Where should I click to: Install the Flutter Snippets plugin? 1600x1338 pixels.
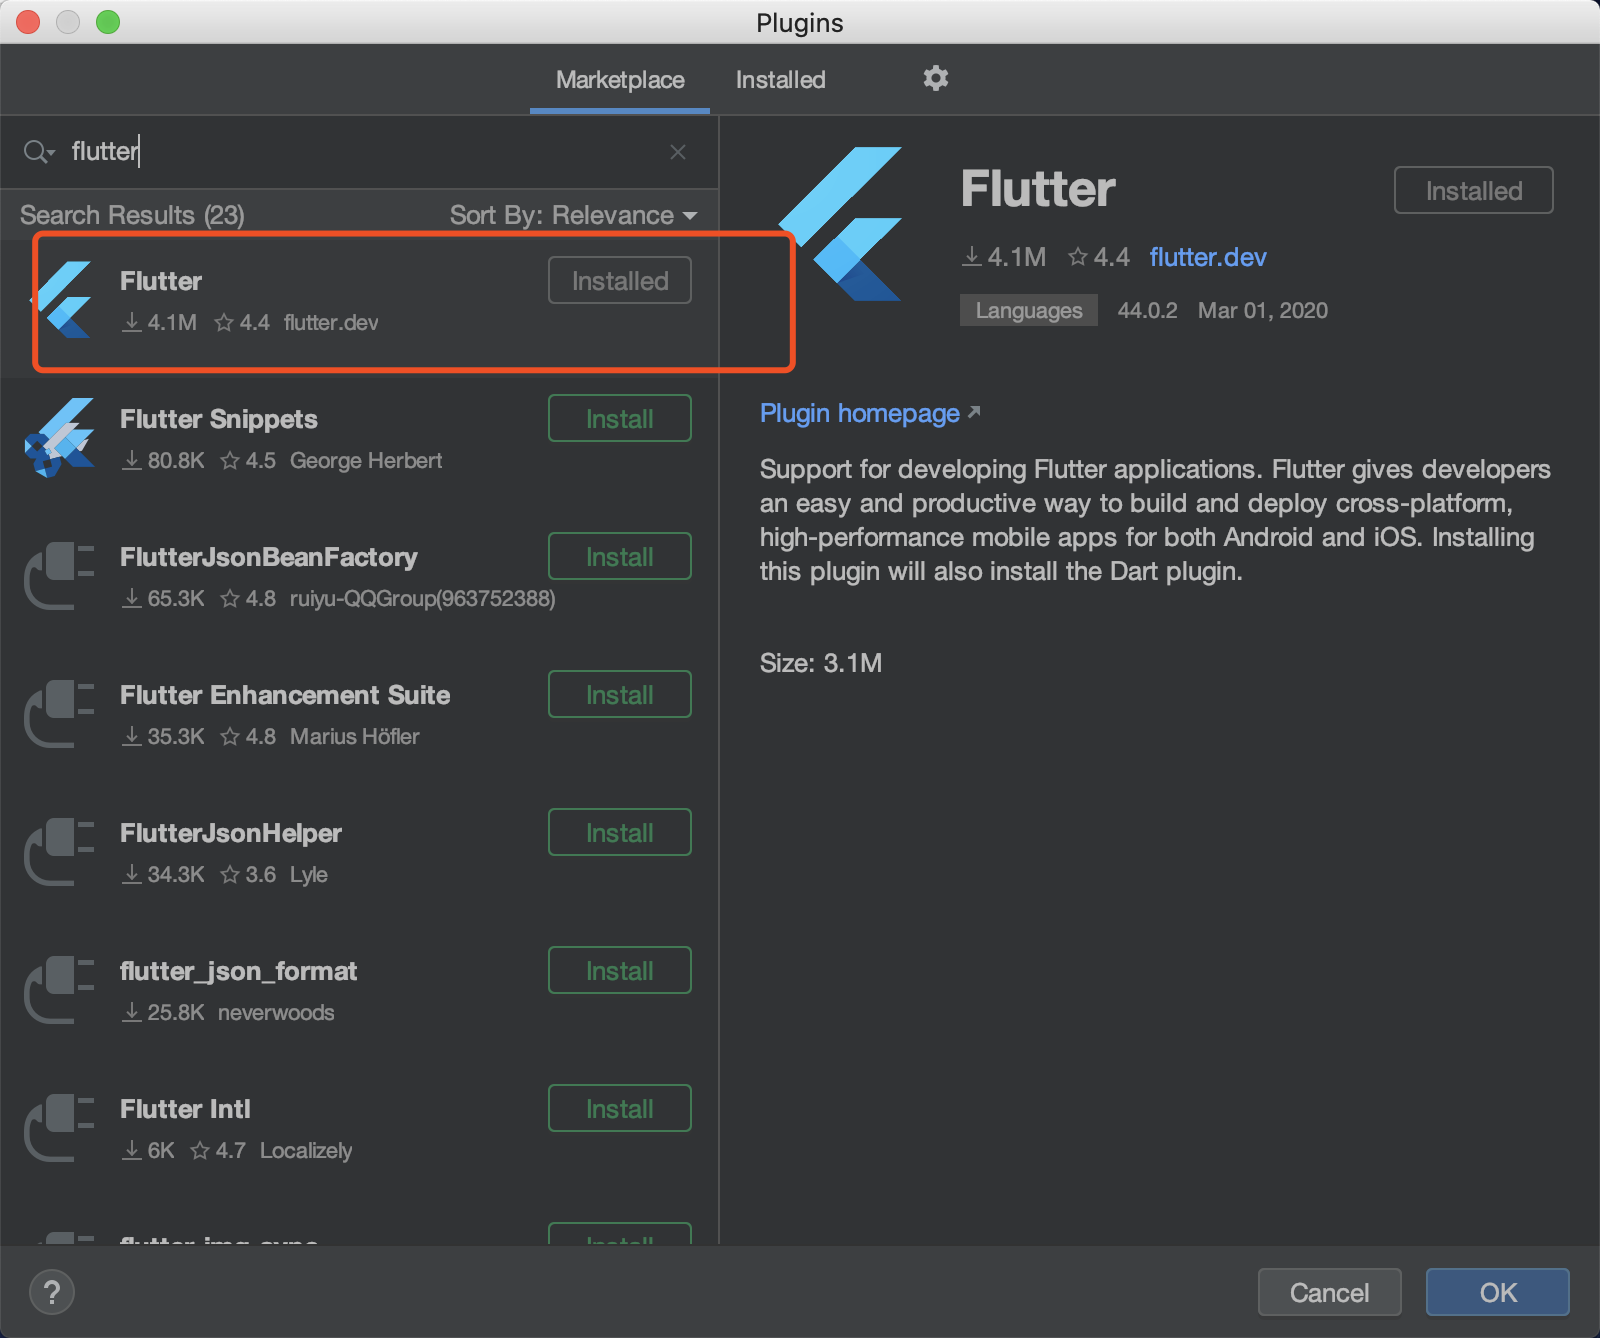pyautogui.click(x=619, y=418)
